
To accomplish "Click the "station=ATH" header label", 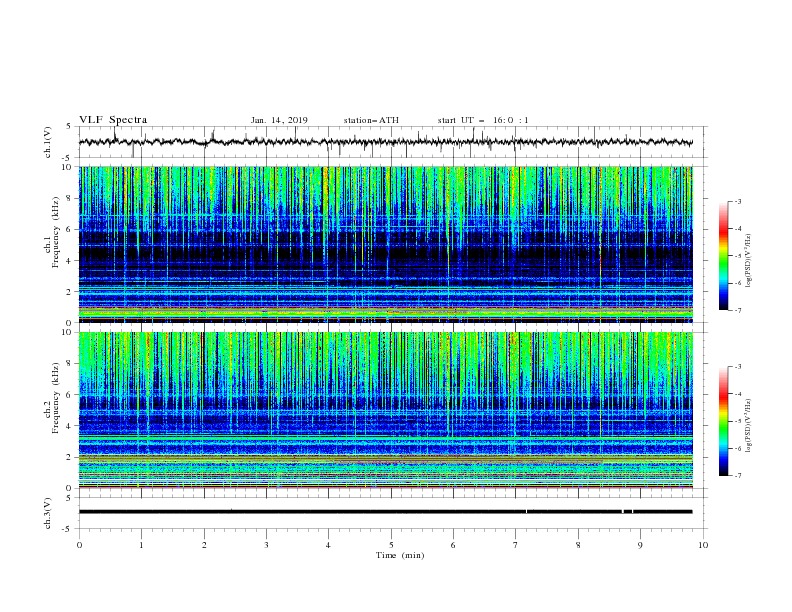I will (371, 120).
